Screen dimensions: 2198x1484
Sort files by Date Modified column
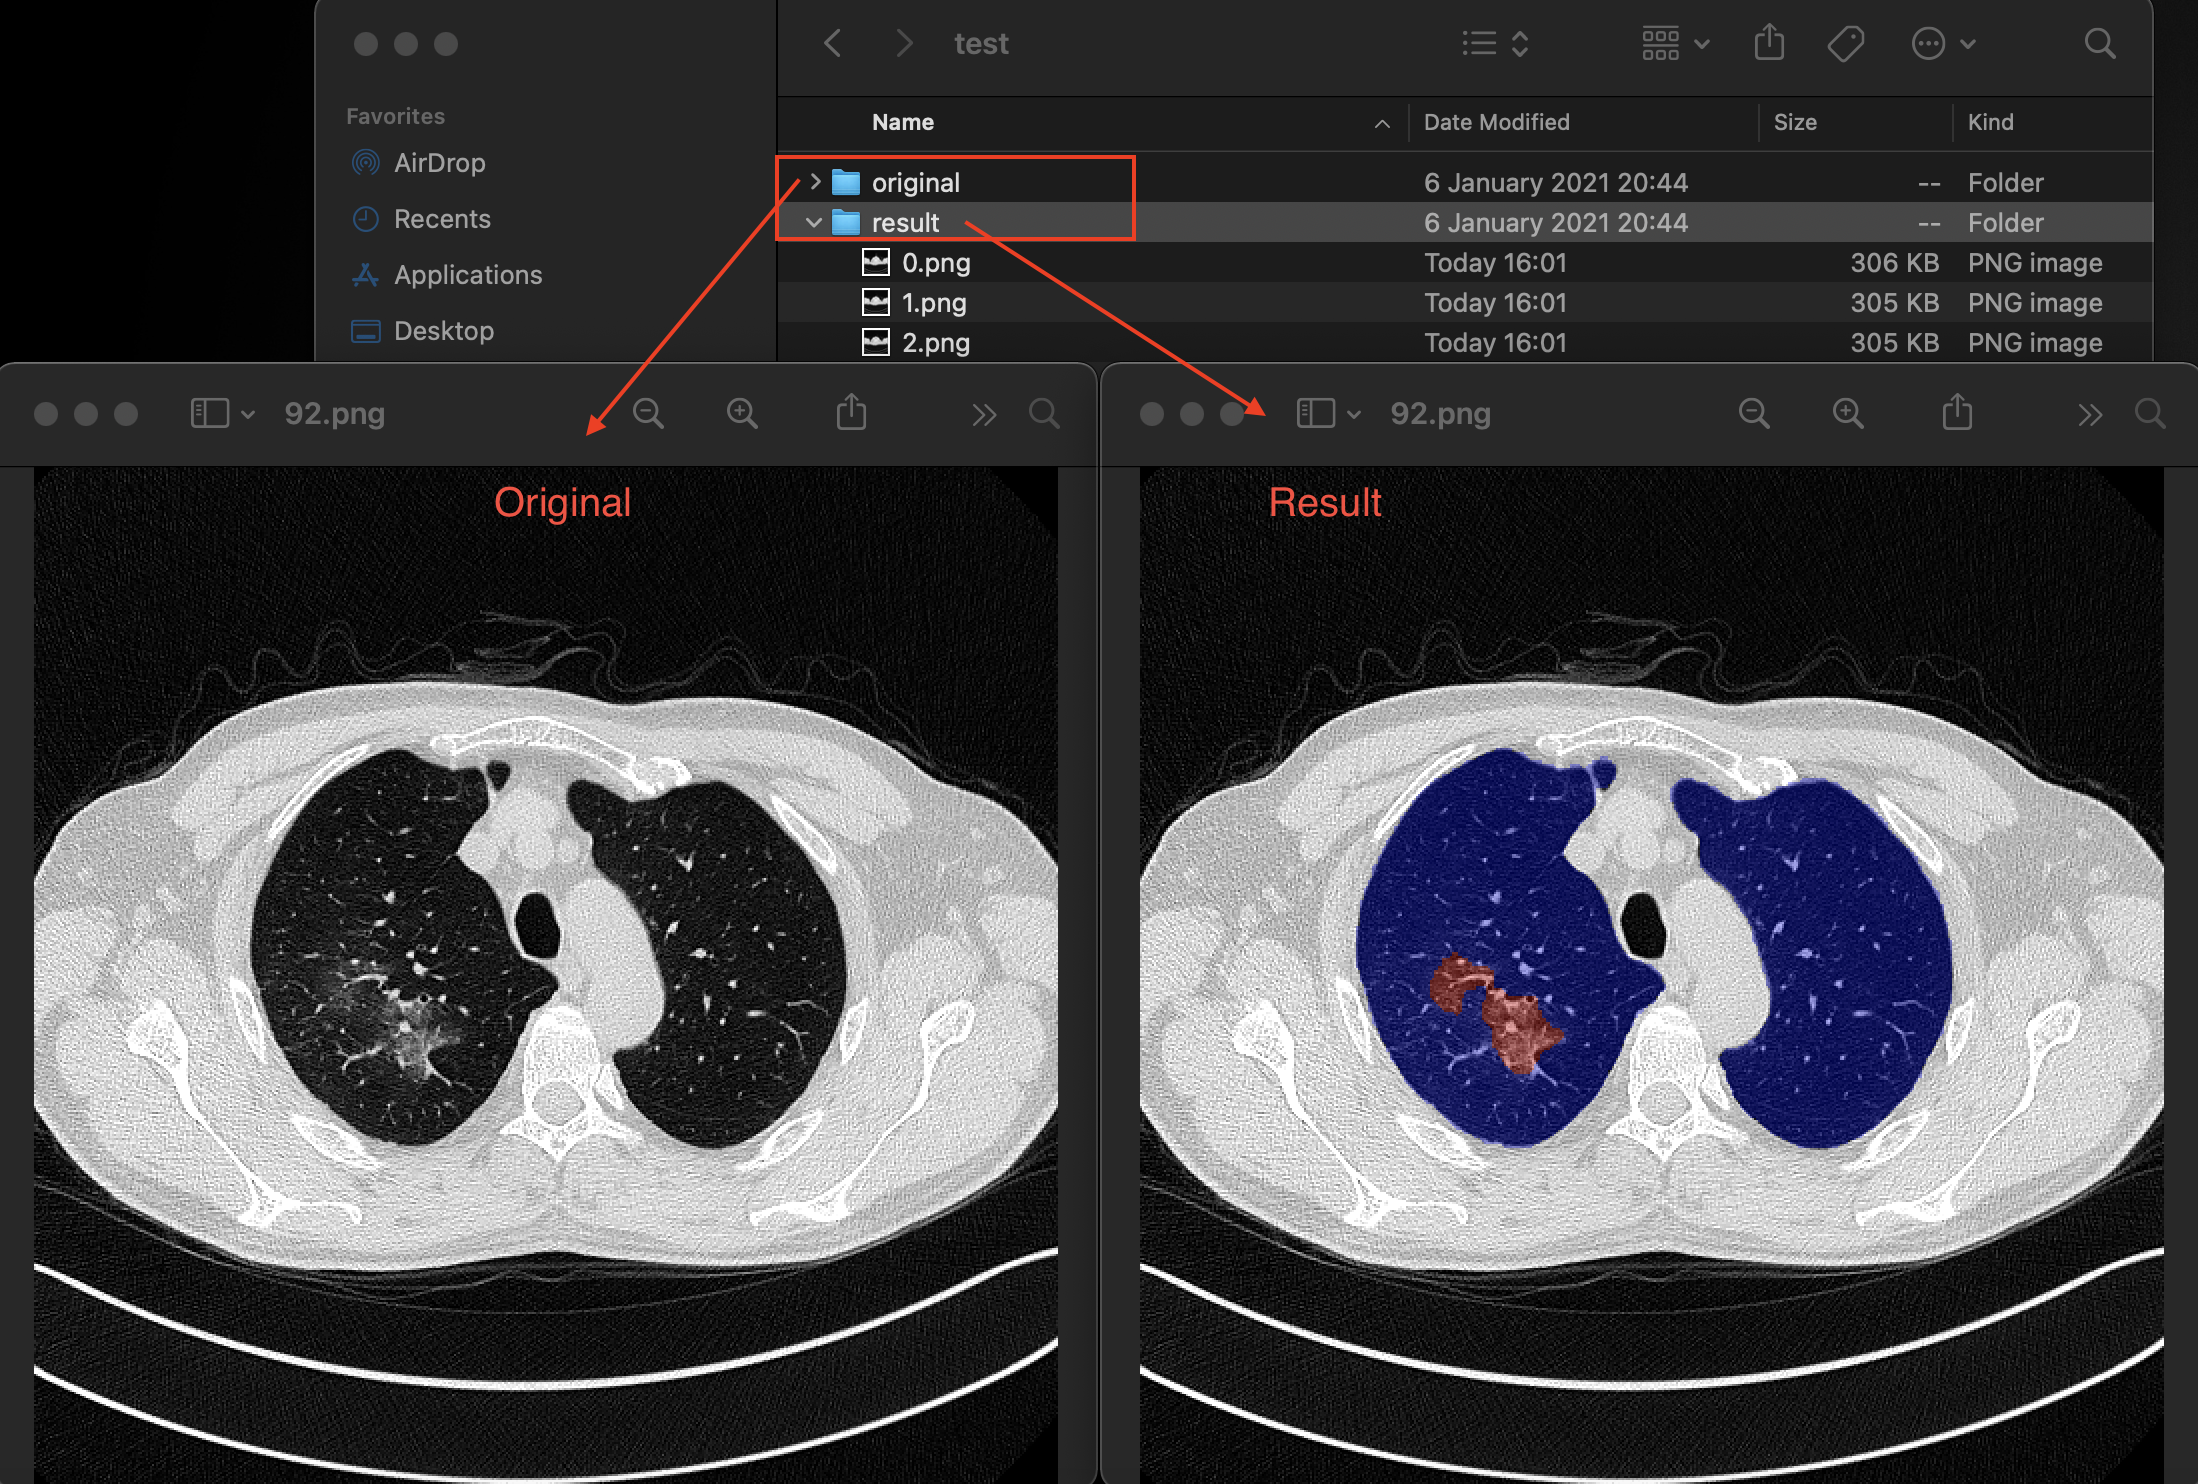(x=1496, y=122)
